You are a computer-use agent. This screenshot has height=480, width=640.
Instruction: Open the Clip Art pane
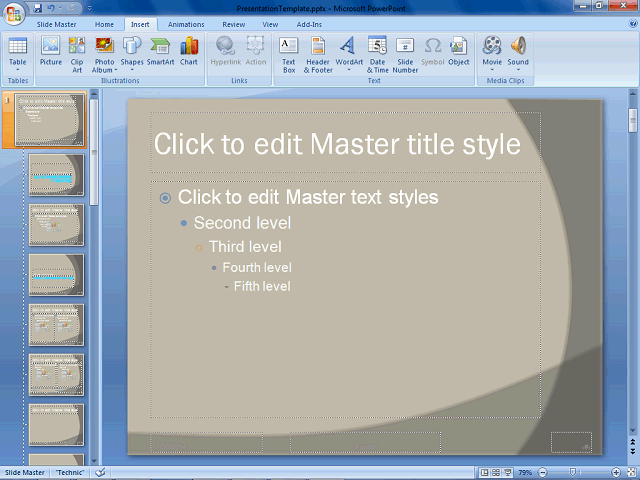[77, 55]
